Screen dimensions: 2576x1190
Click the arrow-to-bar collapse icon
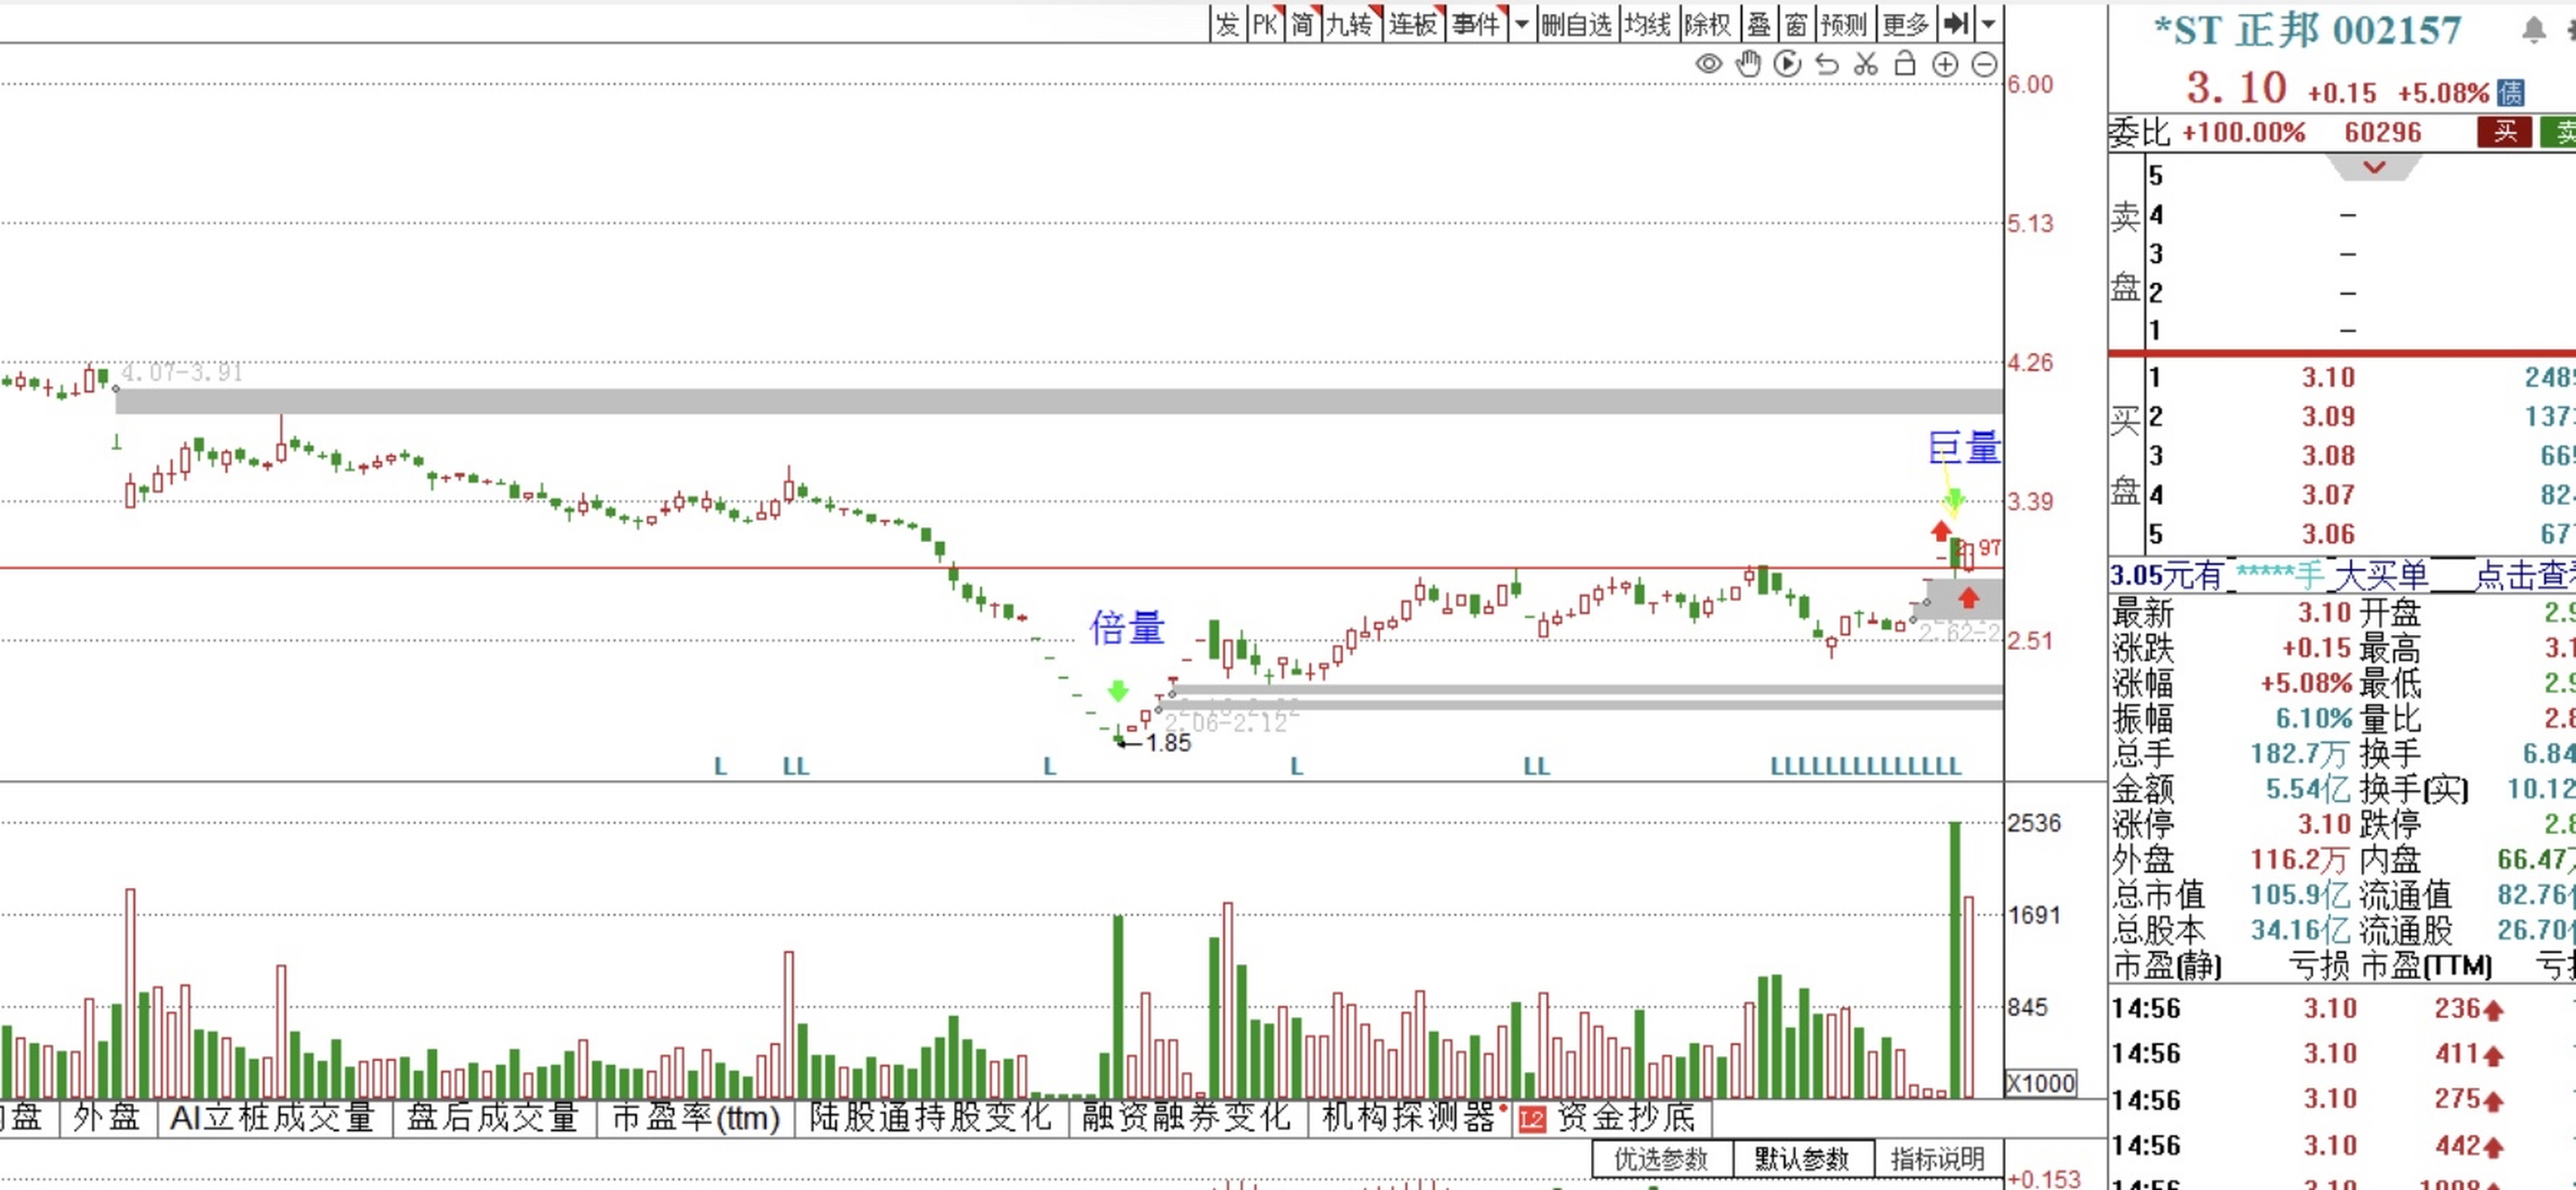tap(1956, 22)
